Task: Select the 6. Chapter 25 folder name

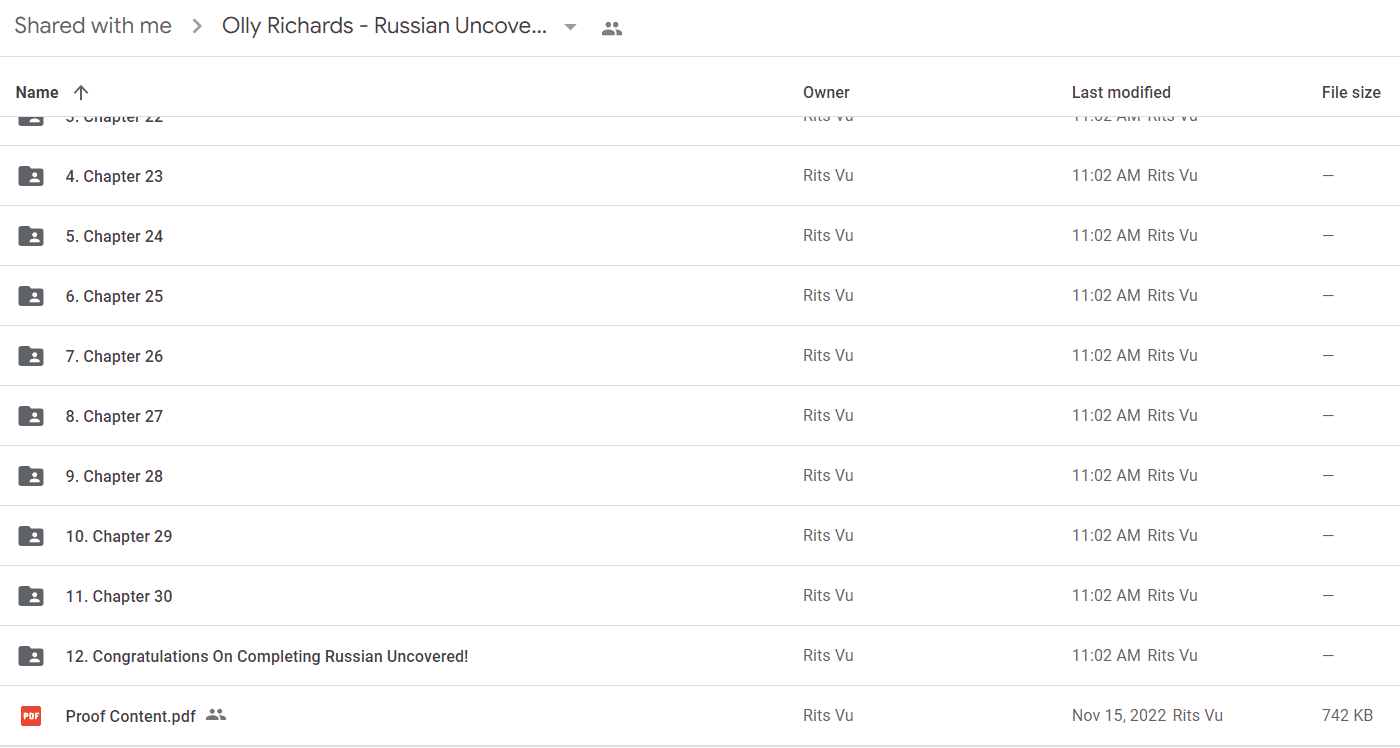Action: point(114,296)
